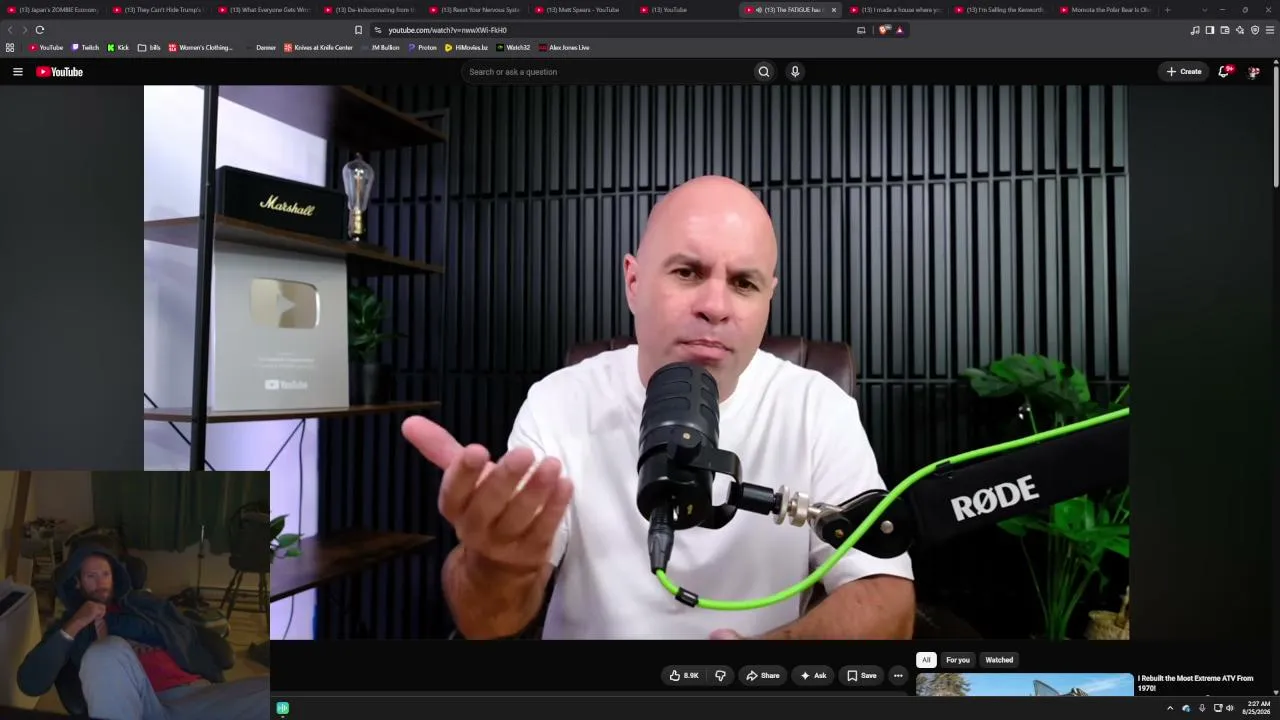Cast the screen with the address bar icon
The height and width of the screenshot is (720, 1280).
point(861,30)
